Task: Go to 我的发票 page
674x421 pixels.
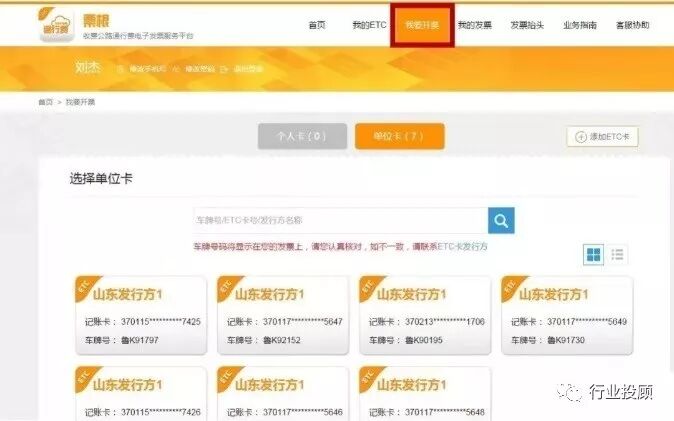Action: click(475, 25)
